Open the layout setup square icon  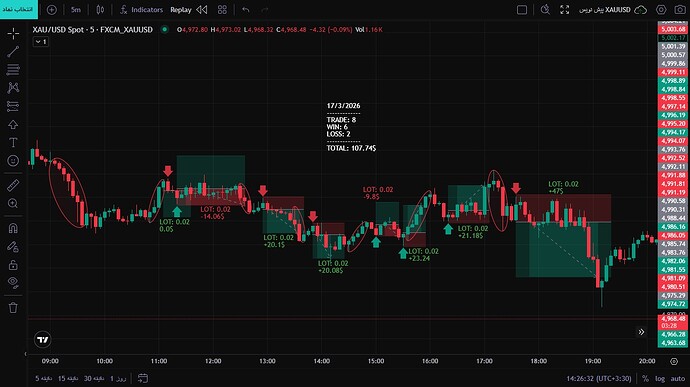coord(522,10)
